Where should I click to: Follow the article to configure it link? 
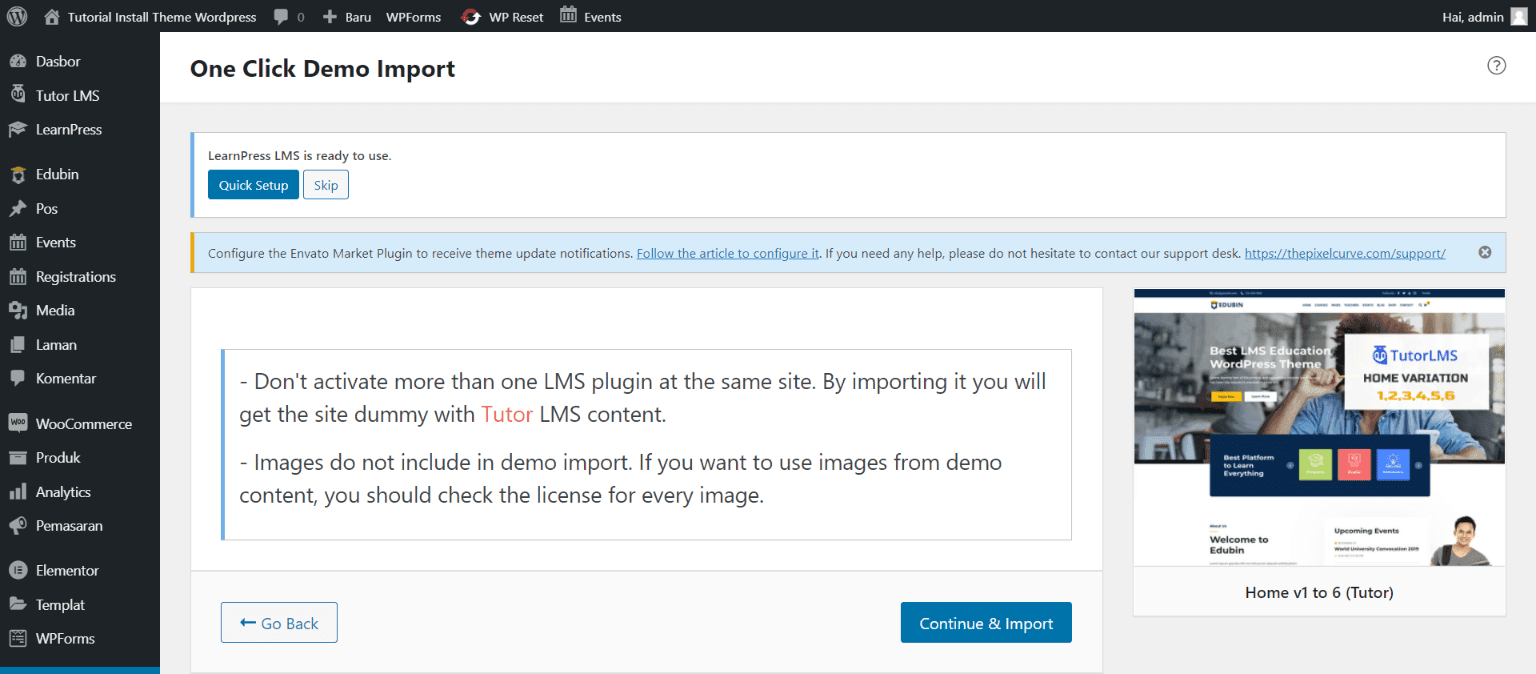[x=728, y=253]
